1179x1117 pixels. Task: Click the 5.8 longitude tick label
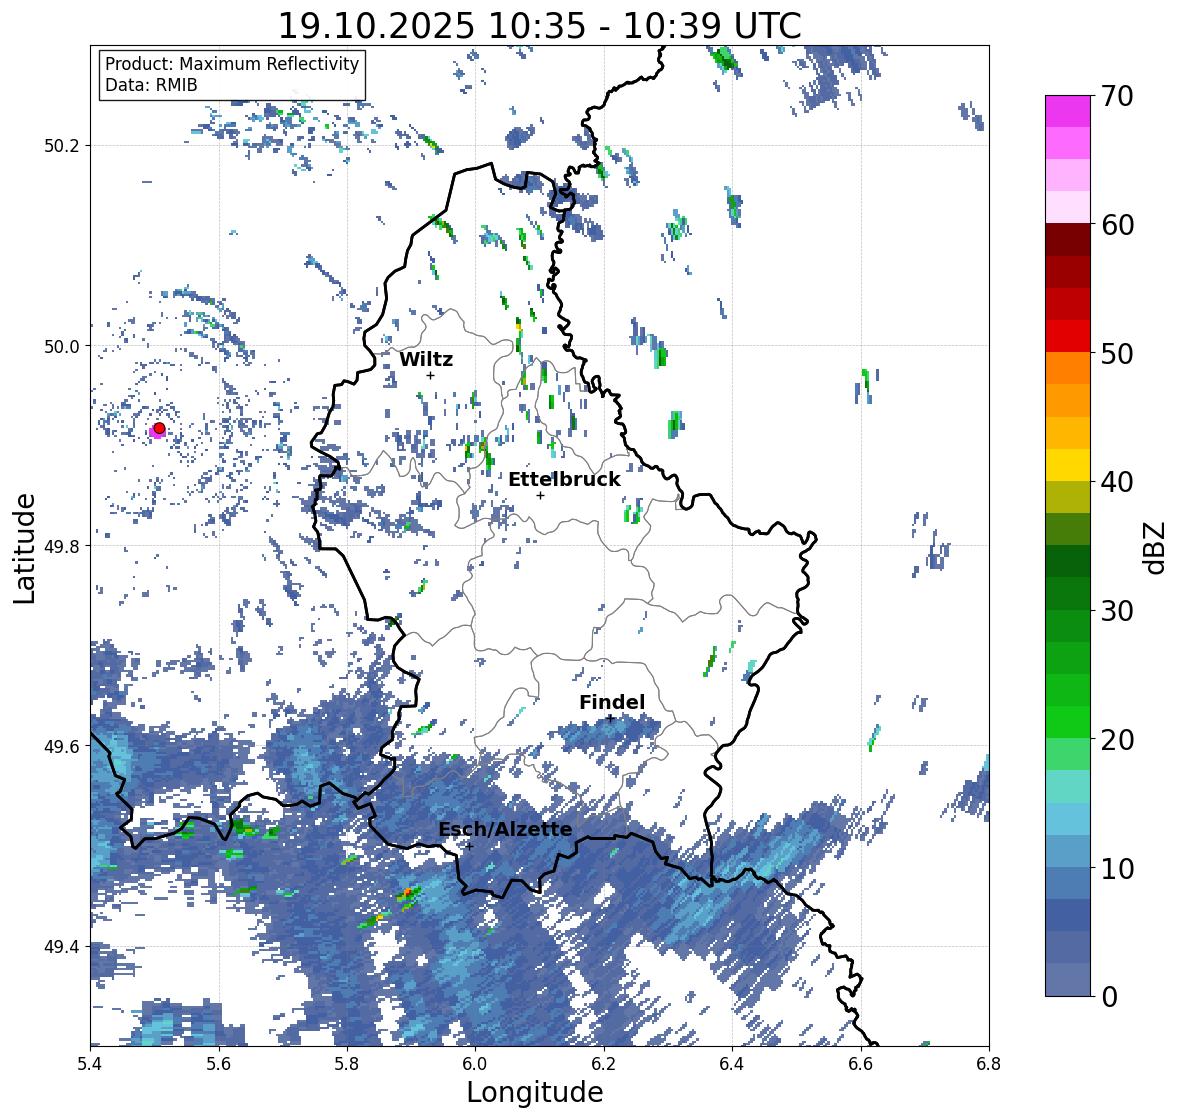point(347,1064)
